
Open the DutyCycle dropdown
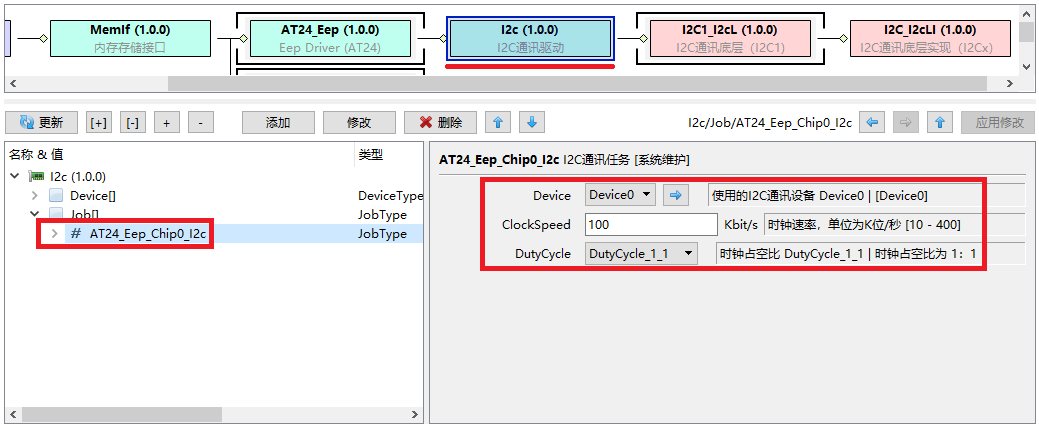(x=641, y=254)
